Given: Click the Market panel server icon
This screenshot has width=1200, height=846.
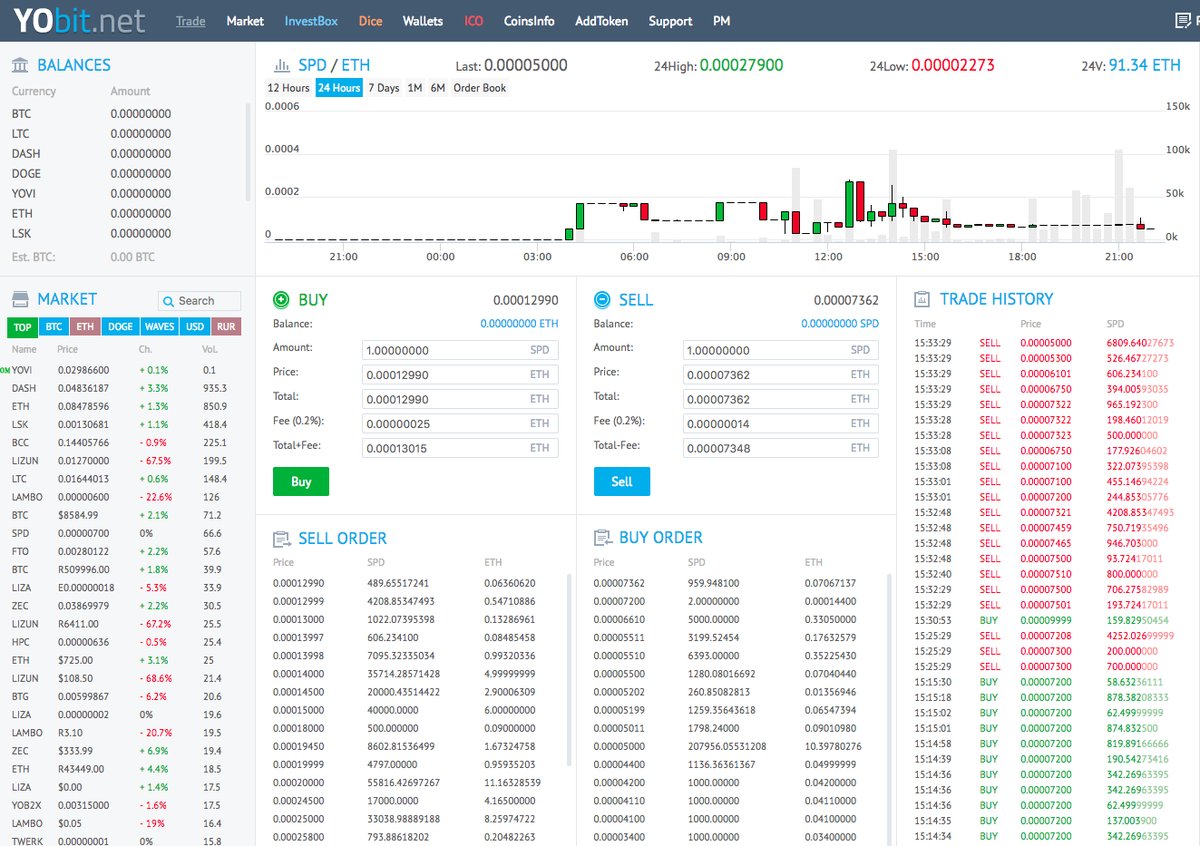Looking at the screenshot, I should coord(20,299).
